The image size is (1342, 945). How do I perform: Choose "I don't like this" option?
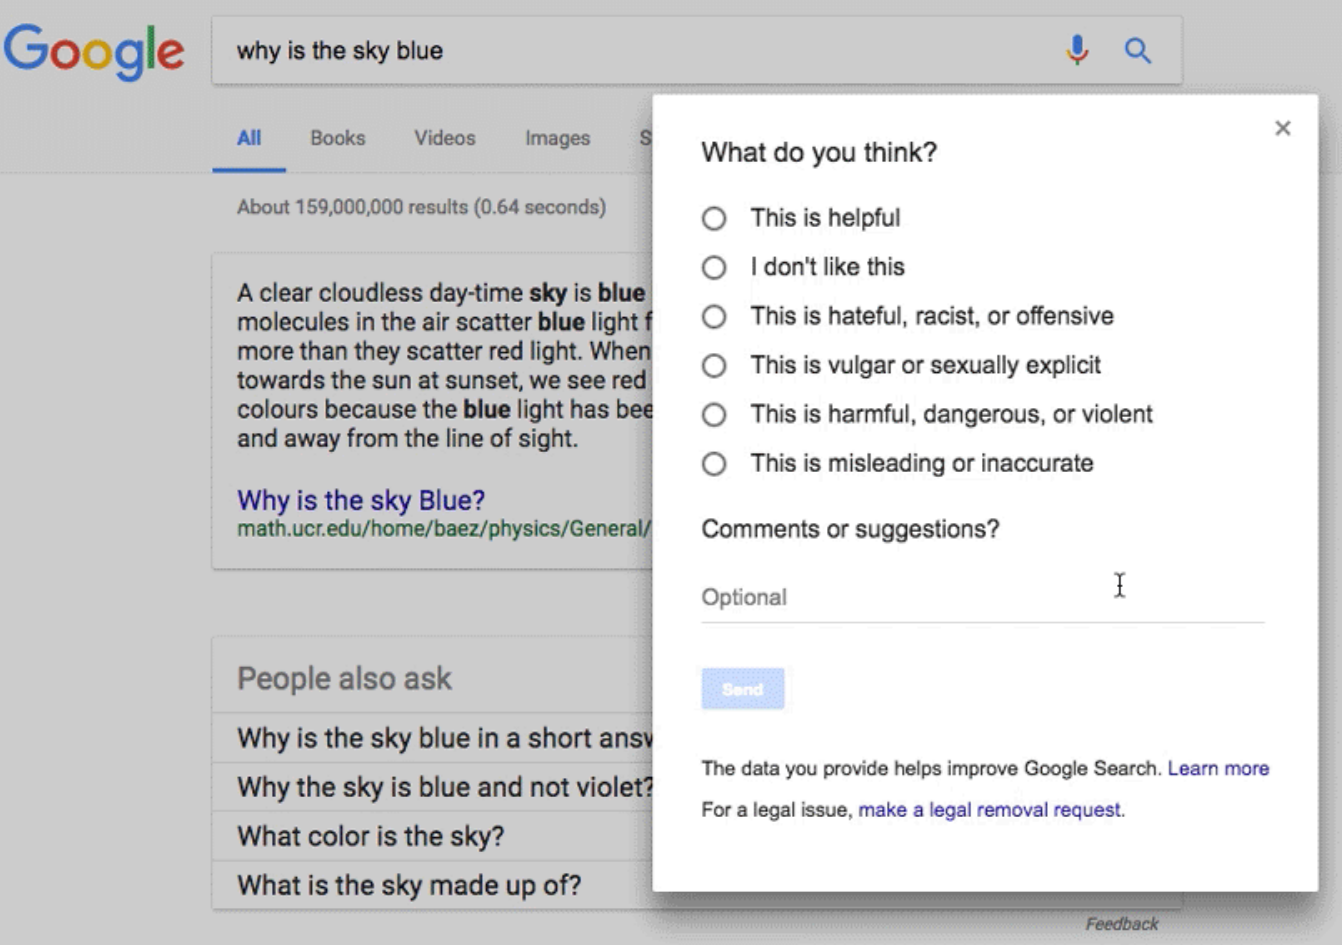(x=714, y=267)
